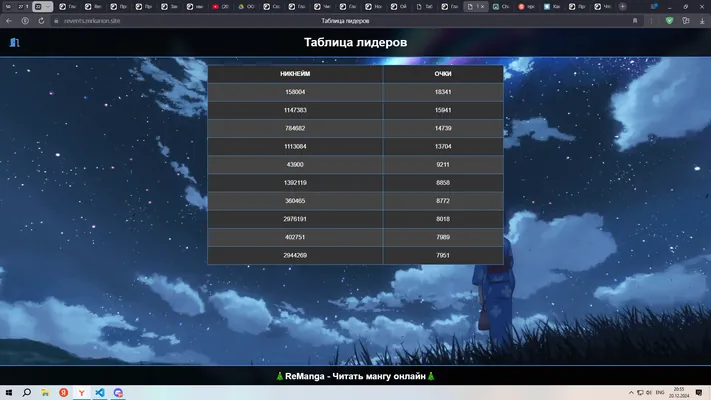Open a new tab with the plus button

click(623, 6)
